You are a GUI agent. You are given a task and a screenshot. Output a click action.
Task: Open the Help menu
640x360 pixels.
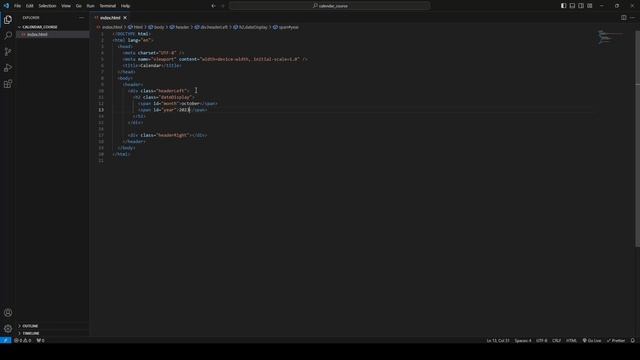[x=125, y=6]
